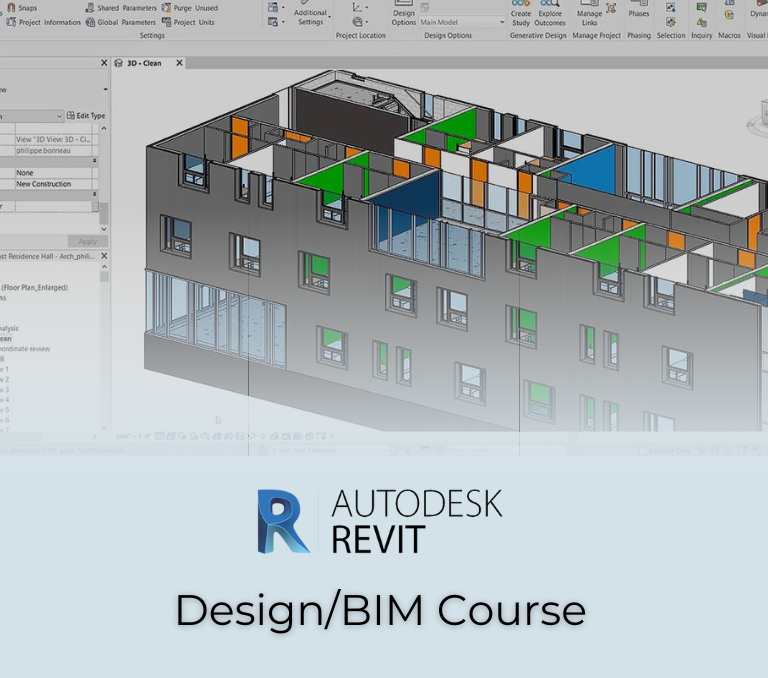Click upper icon in Inquiry panel

point(701,8)
